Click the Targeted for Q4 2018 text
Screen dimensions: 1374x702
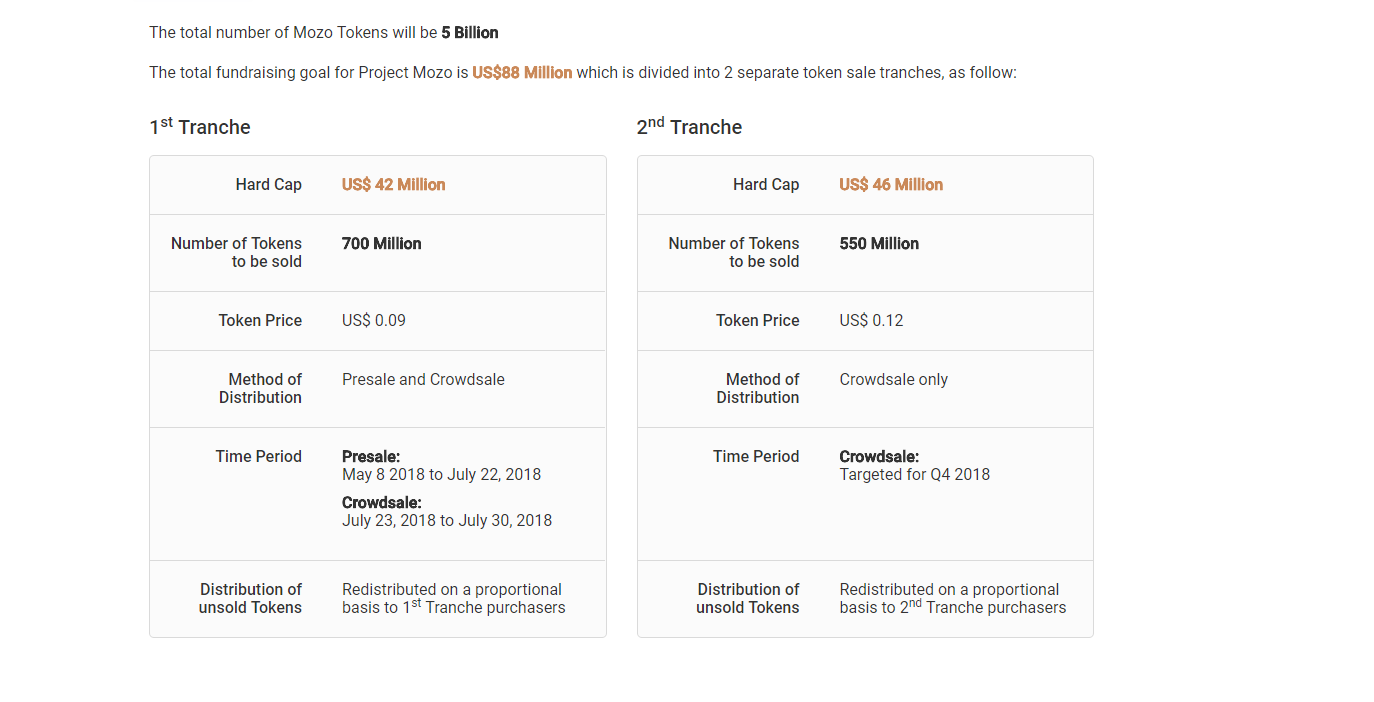point(914,474)
